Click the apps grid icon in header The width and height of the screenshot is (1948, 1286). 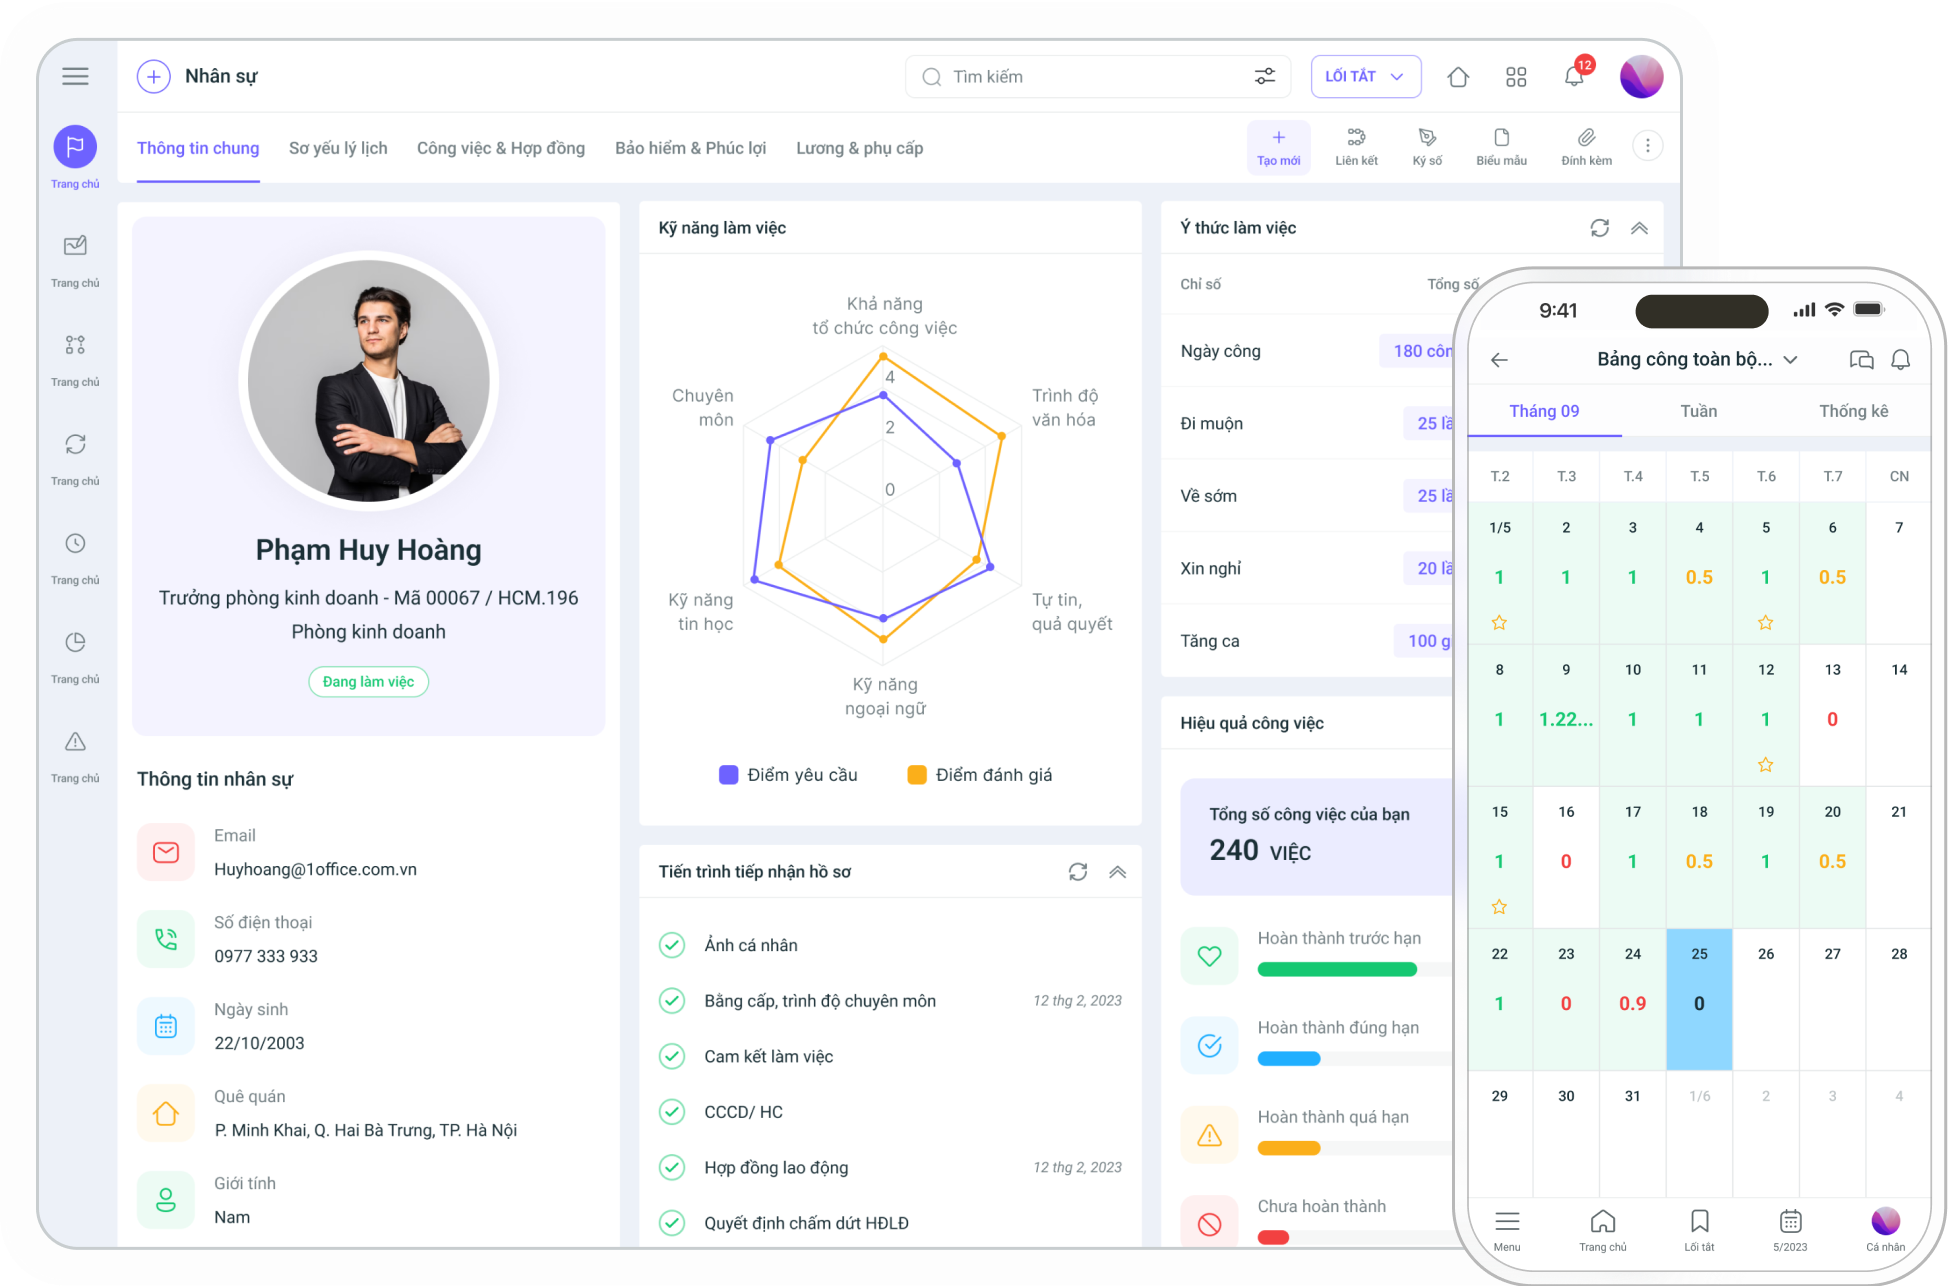tap(1516, 77)
